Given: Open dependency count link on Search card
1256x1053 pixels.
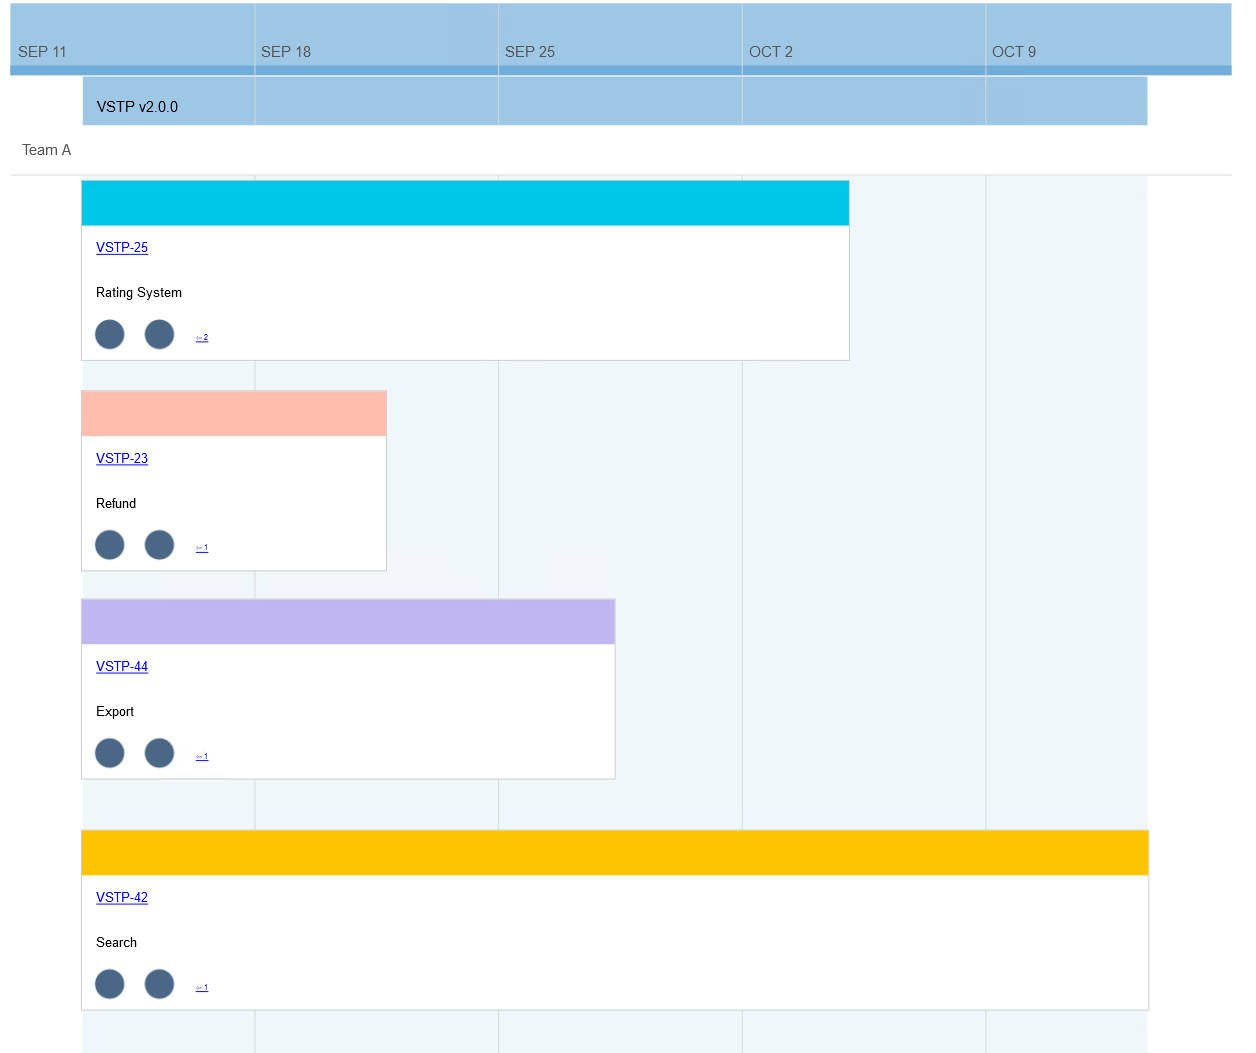Looking at the screenshot, I should pyautogui.click(x=202, y=988).
